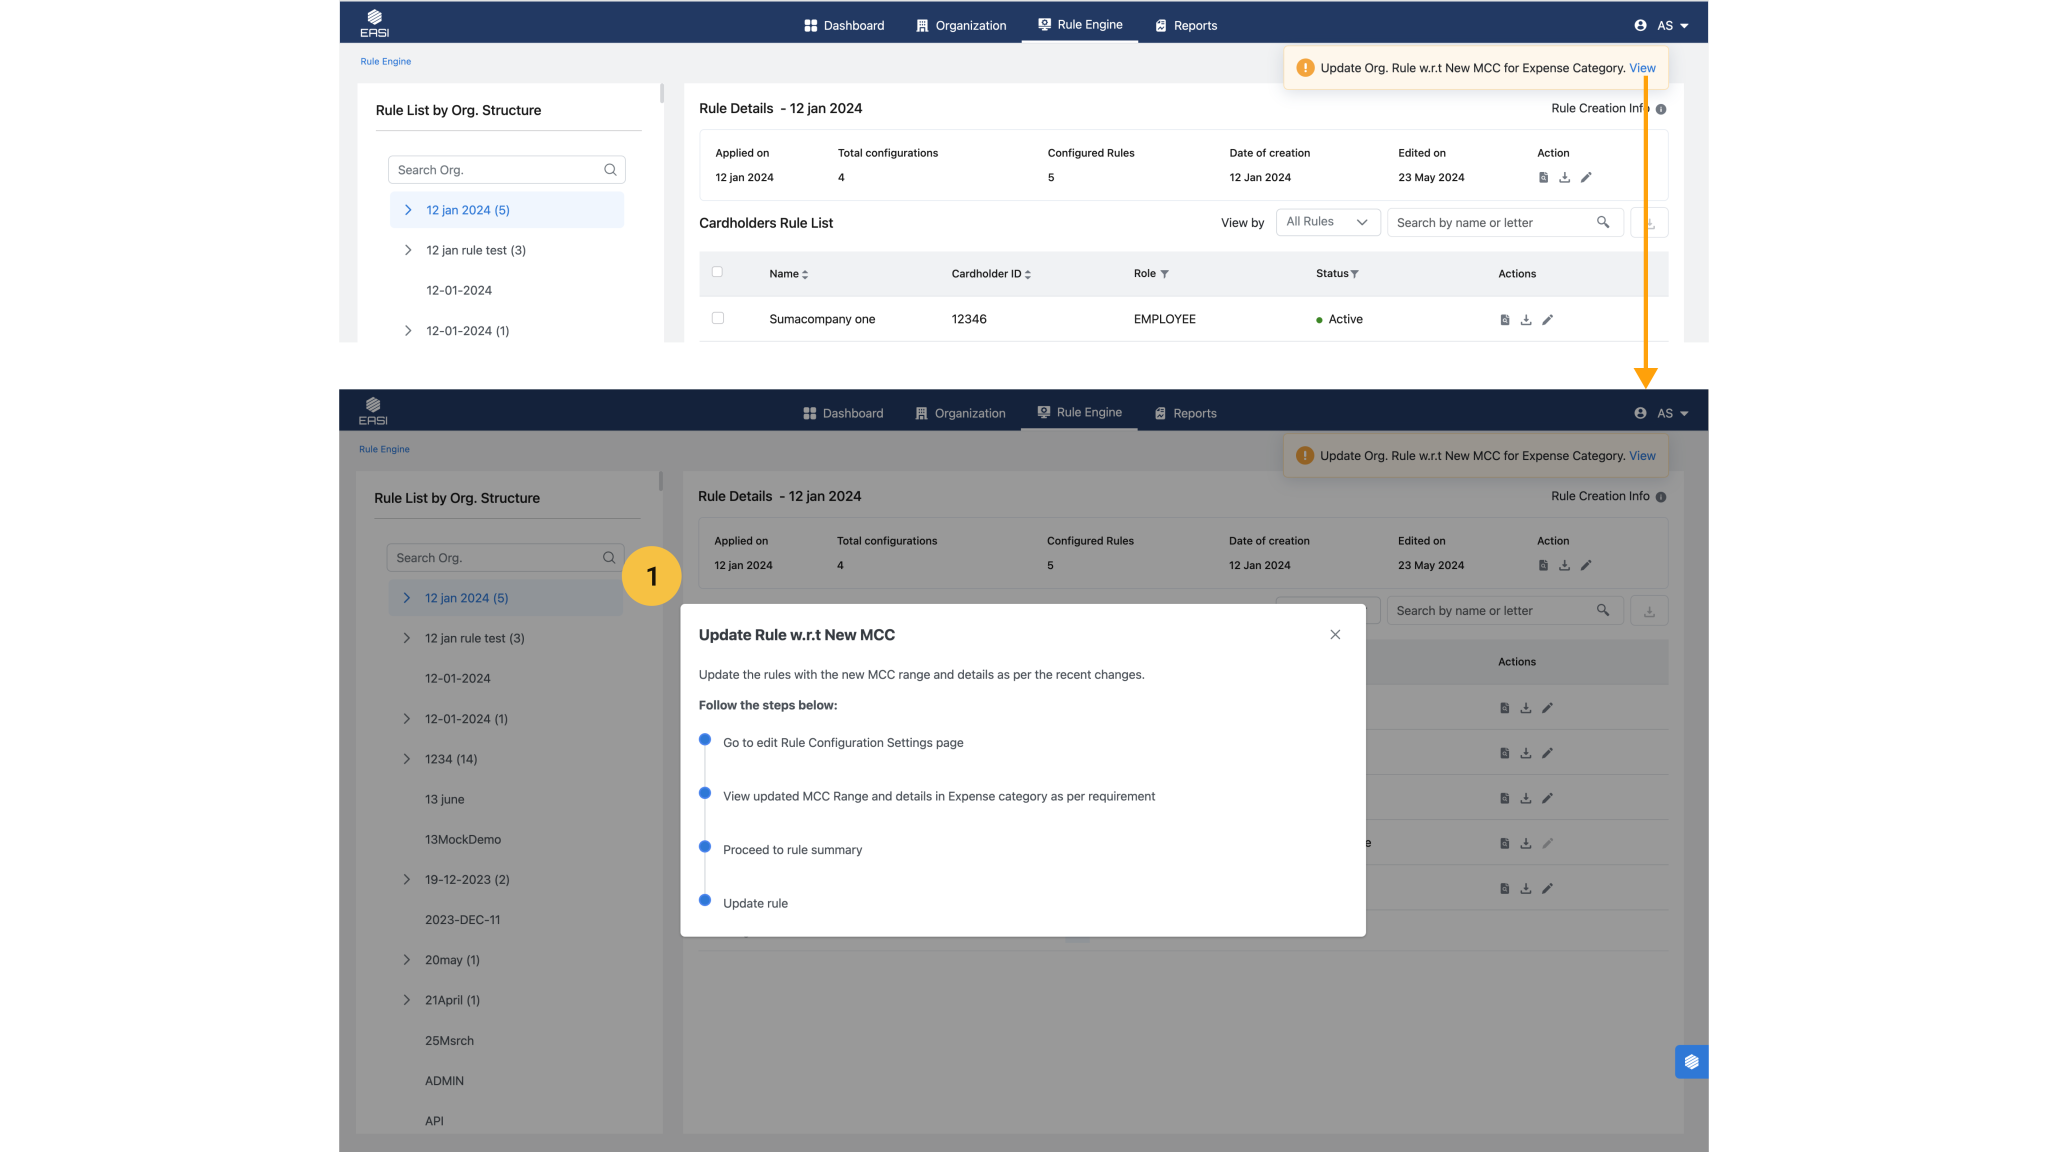Close the Update Rule w.r.t New MCC dialog
The height and width of the screenshot is (1152, 2048).
pyautogui.click(x=1335, y=635)
